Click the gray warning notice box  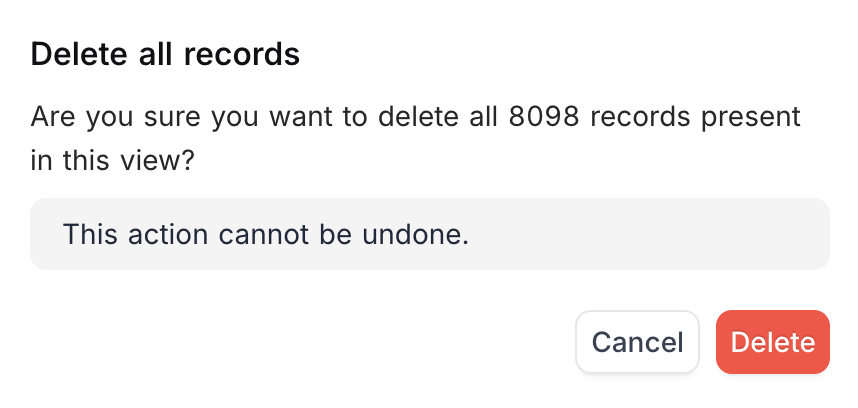430,234
